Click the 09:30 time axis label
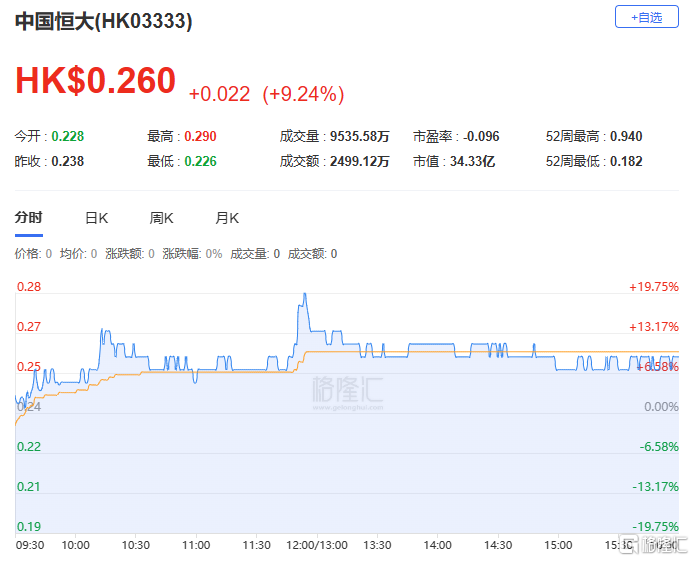 [x=30, y=545]
